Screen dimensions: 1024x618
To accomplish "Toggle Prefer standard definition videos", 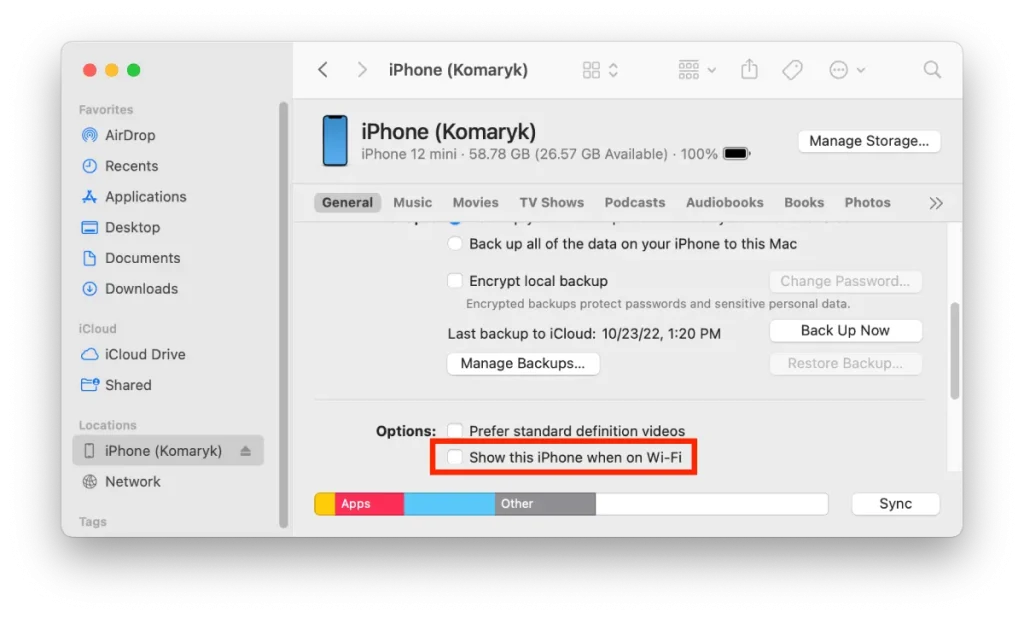I will click(x=455, y=431).
